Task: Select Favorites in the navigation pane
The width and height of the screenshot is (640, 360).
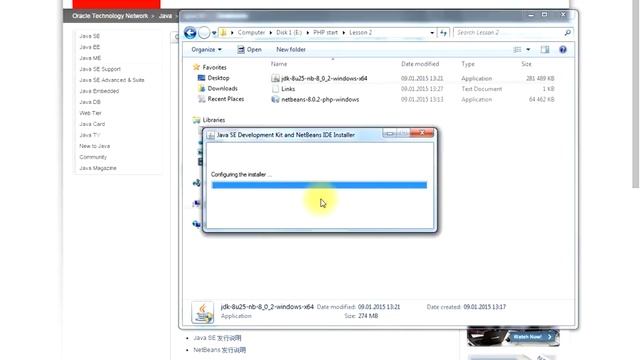Action: (214, 67)
